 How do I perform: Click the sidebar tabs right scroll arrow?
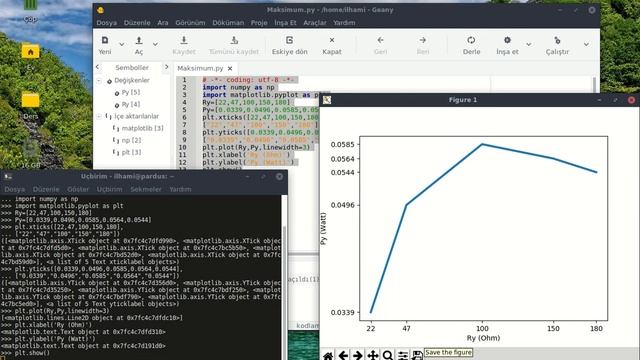tap(166, 67)
